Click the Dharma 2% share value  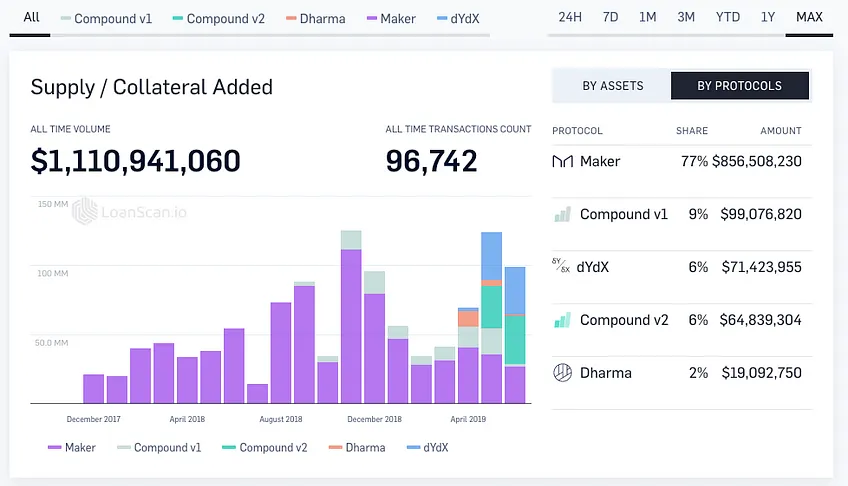pyautogui.click(x=698, y=373)
